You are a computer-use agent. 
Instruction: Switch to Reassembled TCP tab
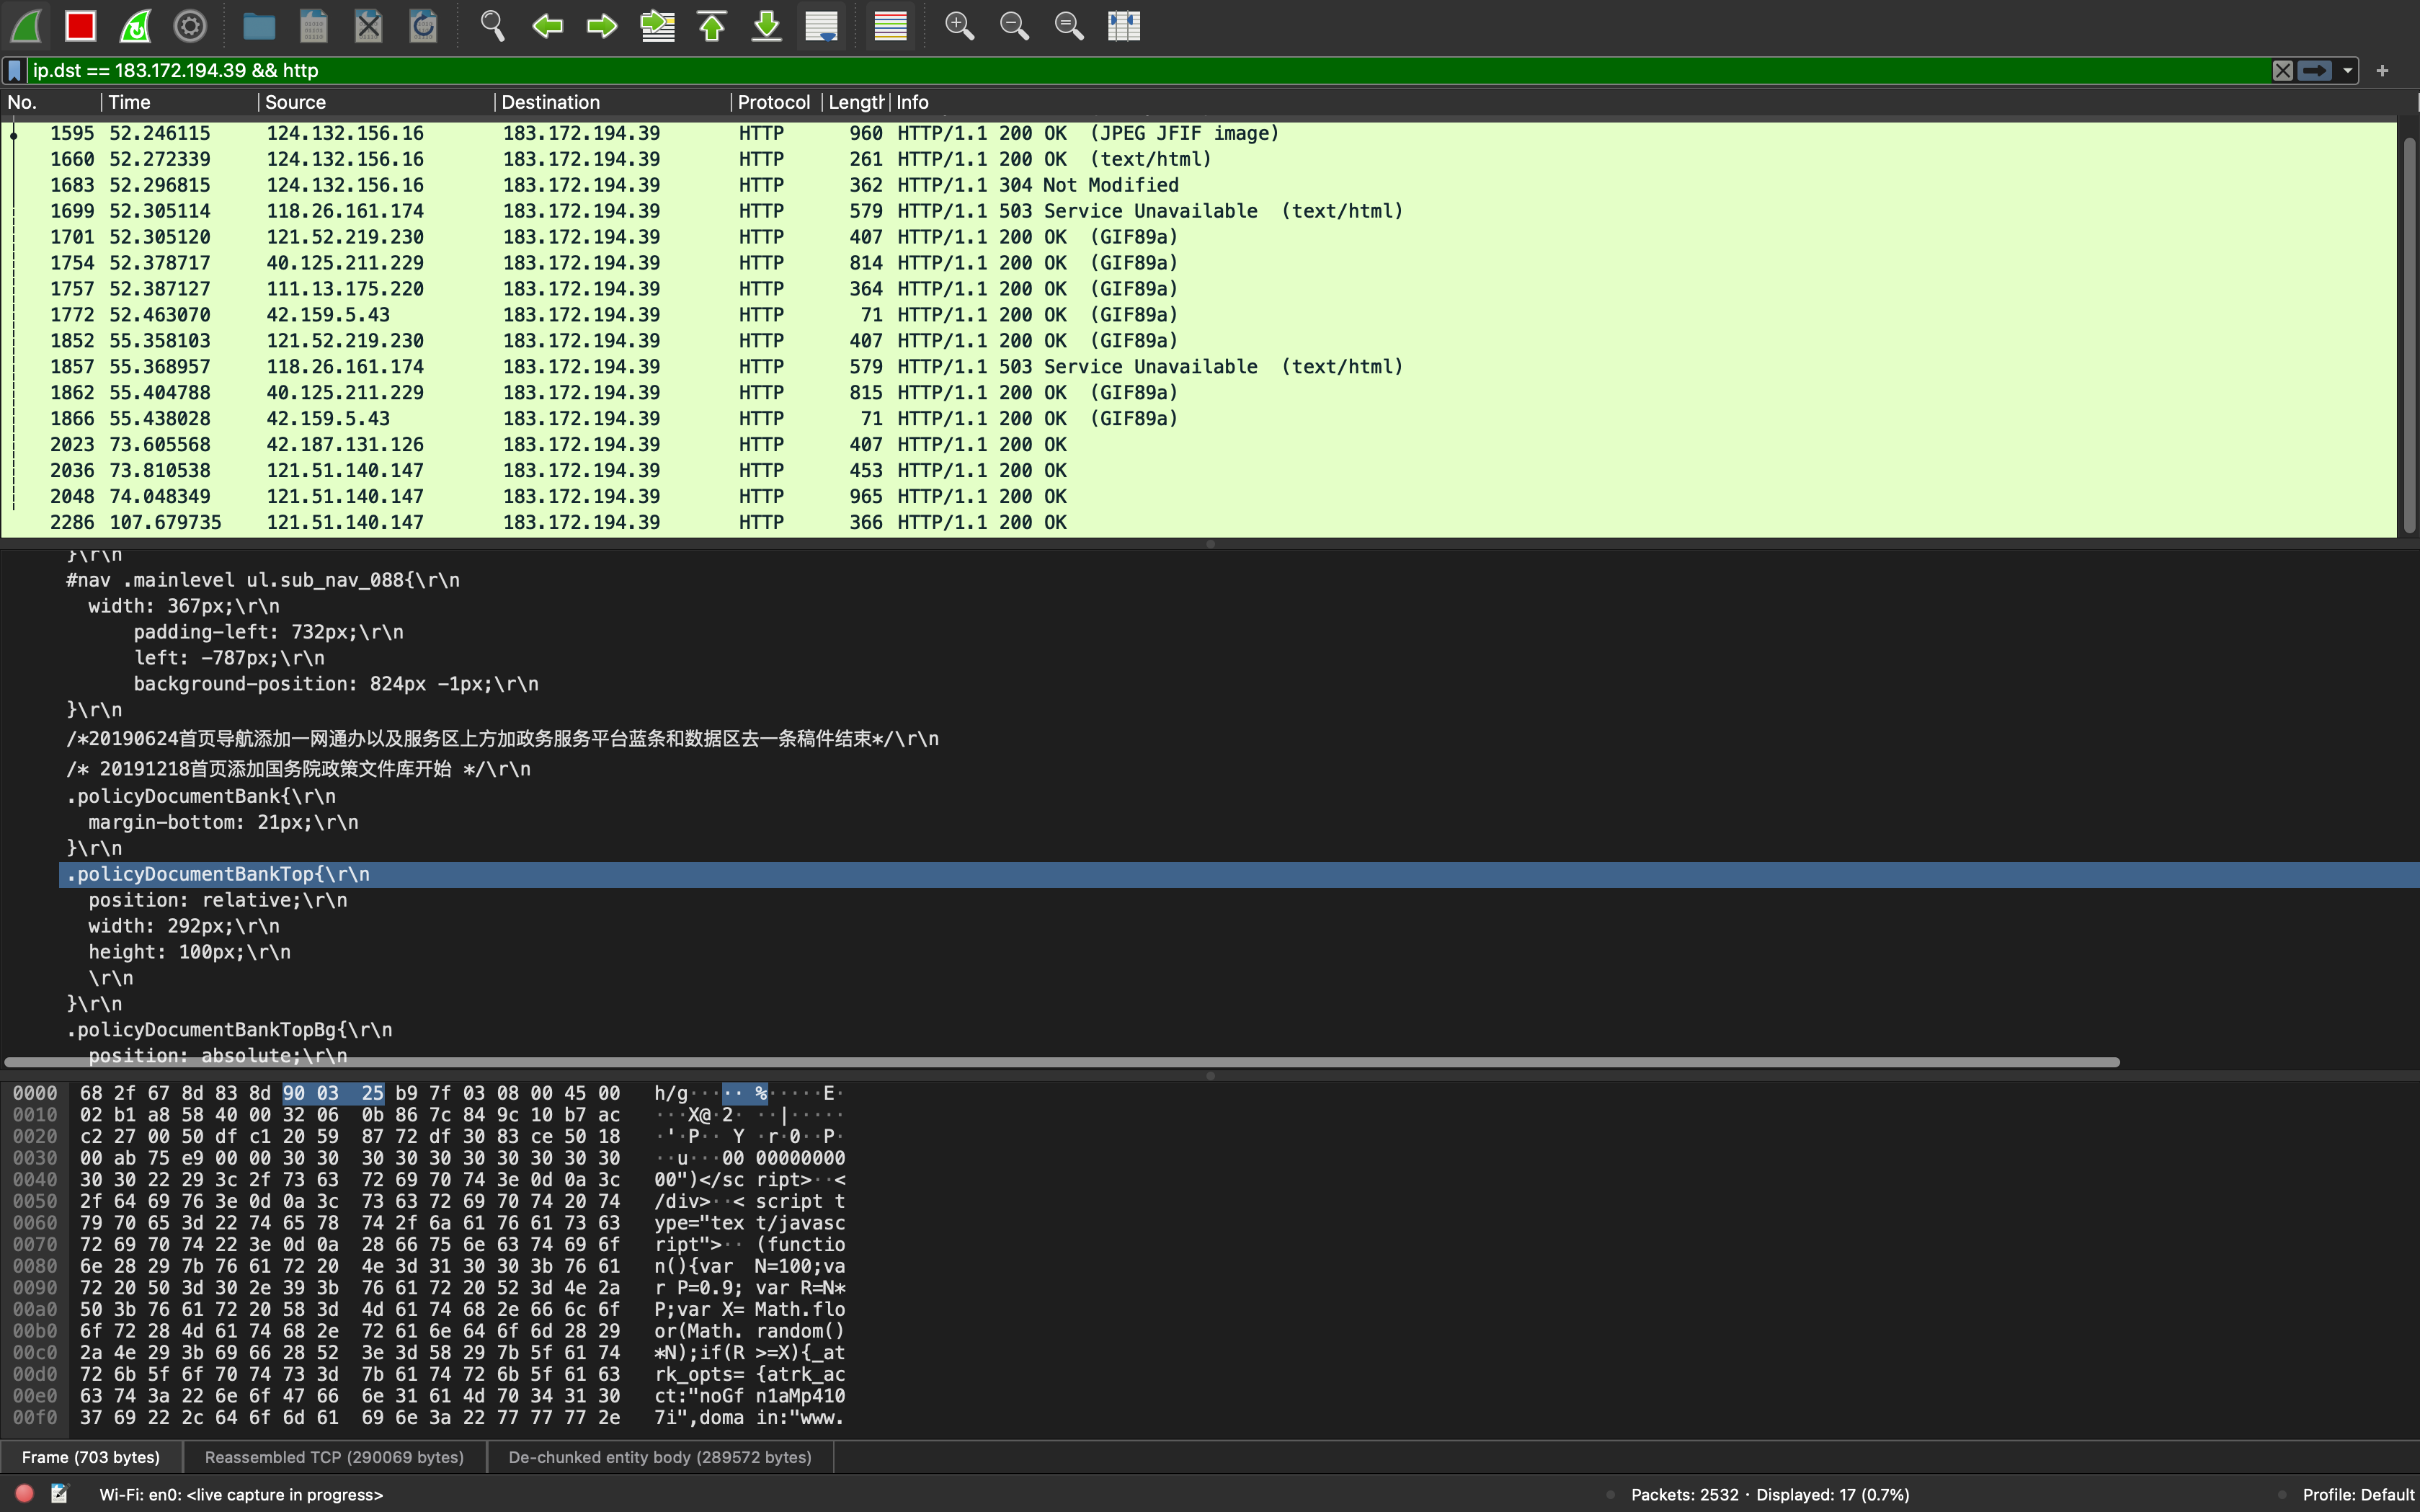pyautogui.click(x=334, y=1457)
